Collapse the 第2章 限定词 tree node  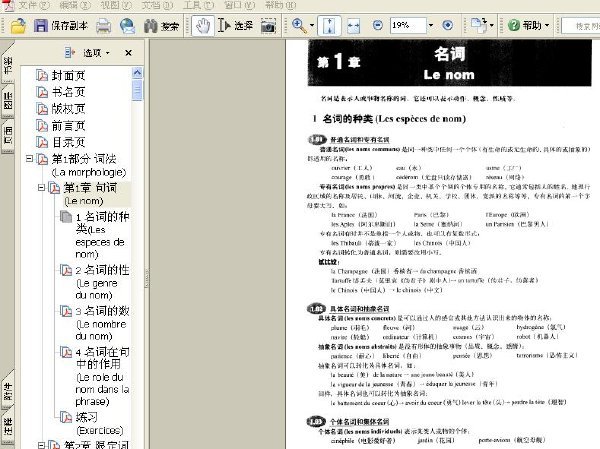[x=41, y=445]
